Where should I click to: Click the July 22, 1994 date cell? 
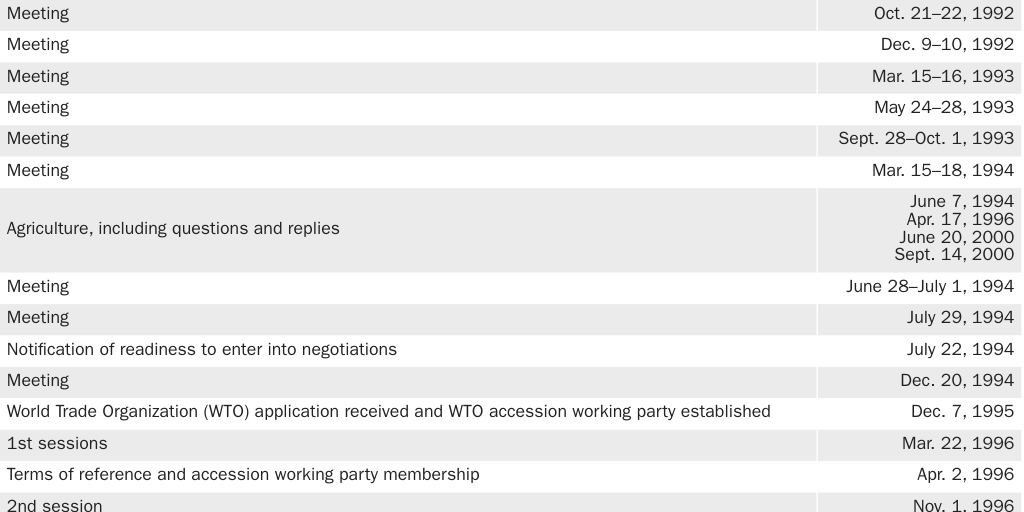click(960, 349)
